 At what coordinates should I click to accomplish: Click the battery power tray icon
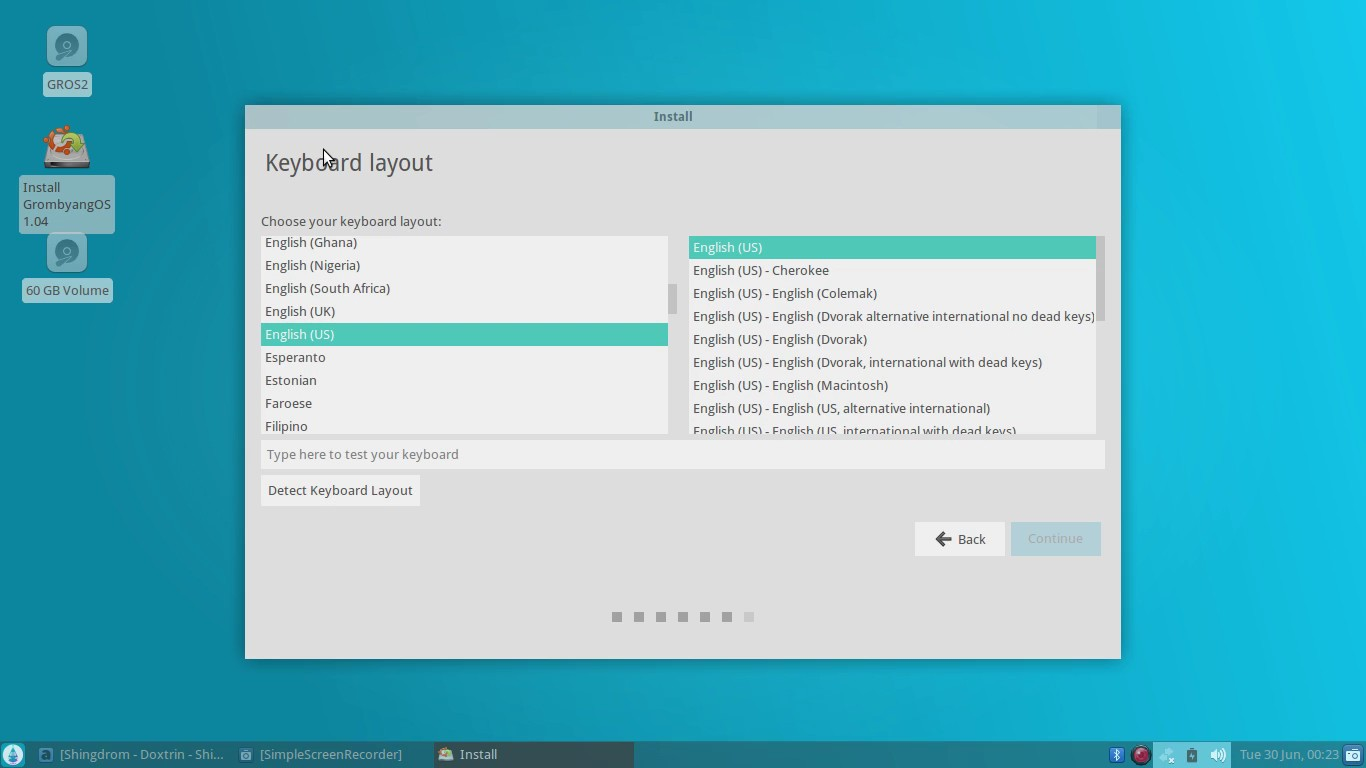(x=1192, y=755)
